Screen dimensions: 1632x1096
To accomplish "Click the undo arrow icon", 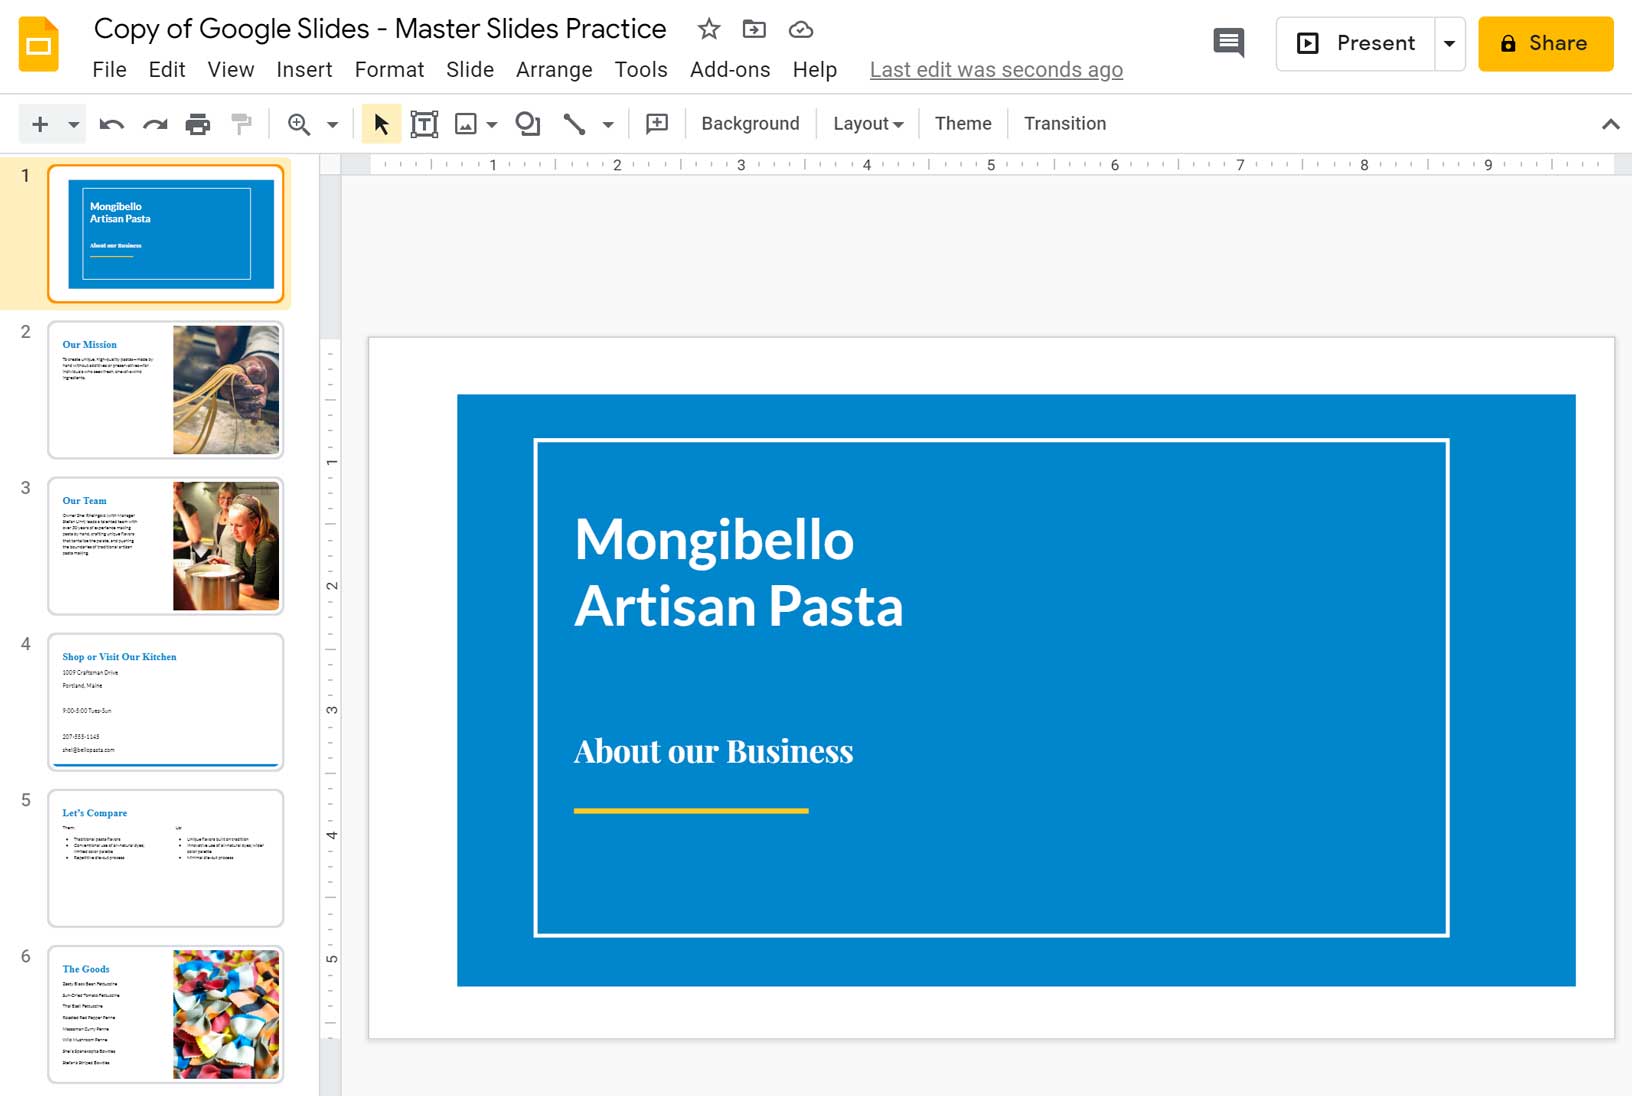I will (111, 124).
